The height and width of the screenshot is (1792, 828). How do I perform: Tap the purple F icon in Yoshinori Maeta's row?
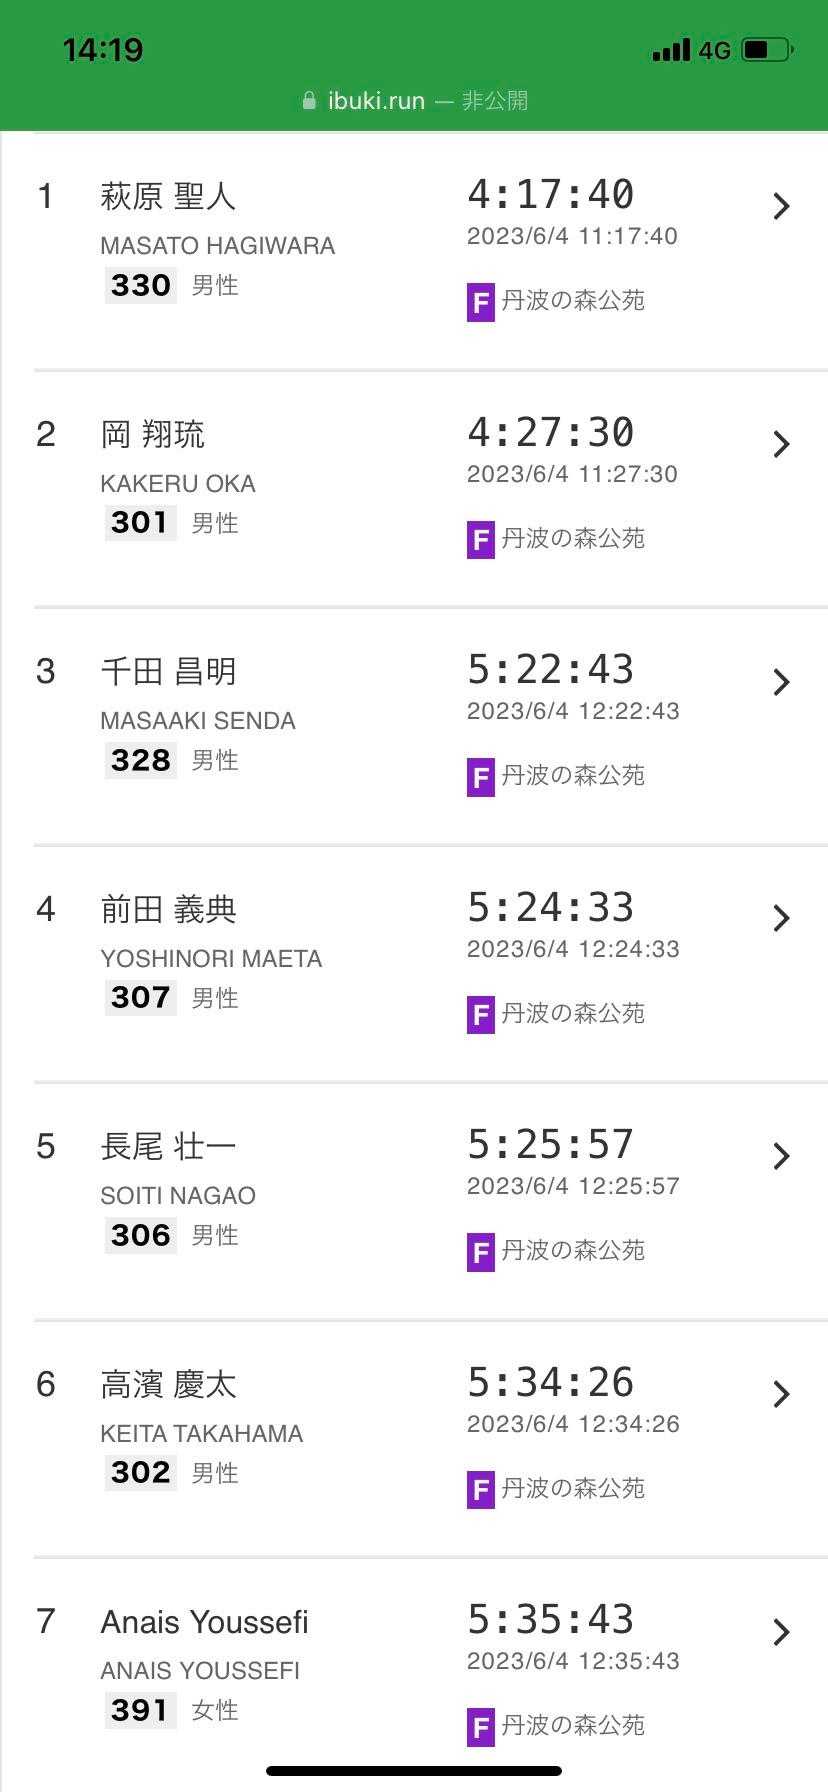(480, 1015)
